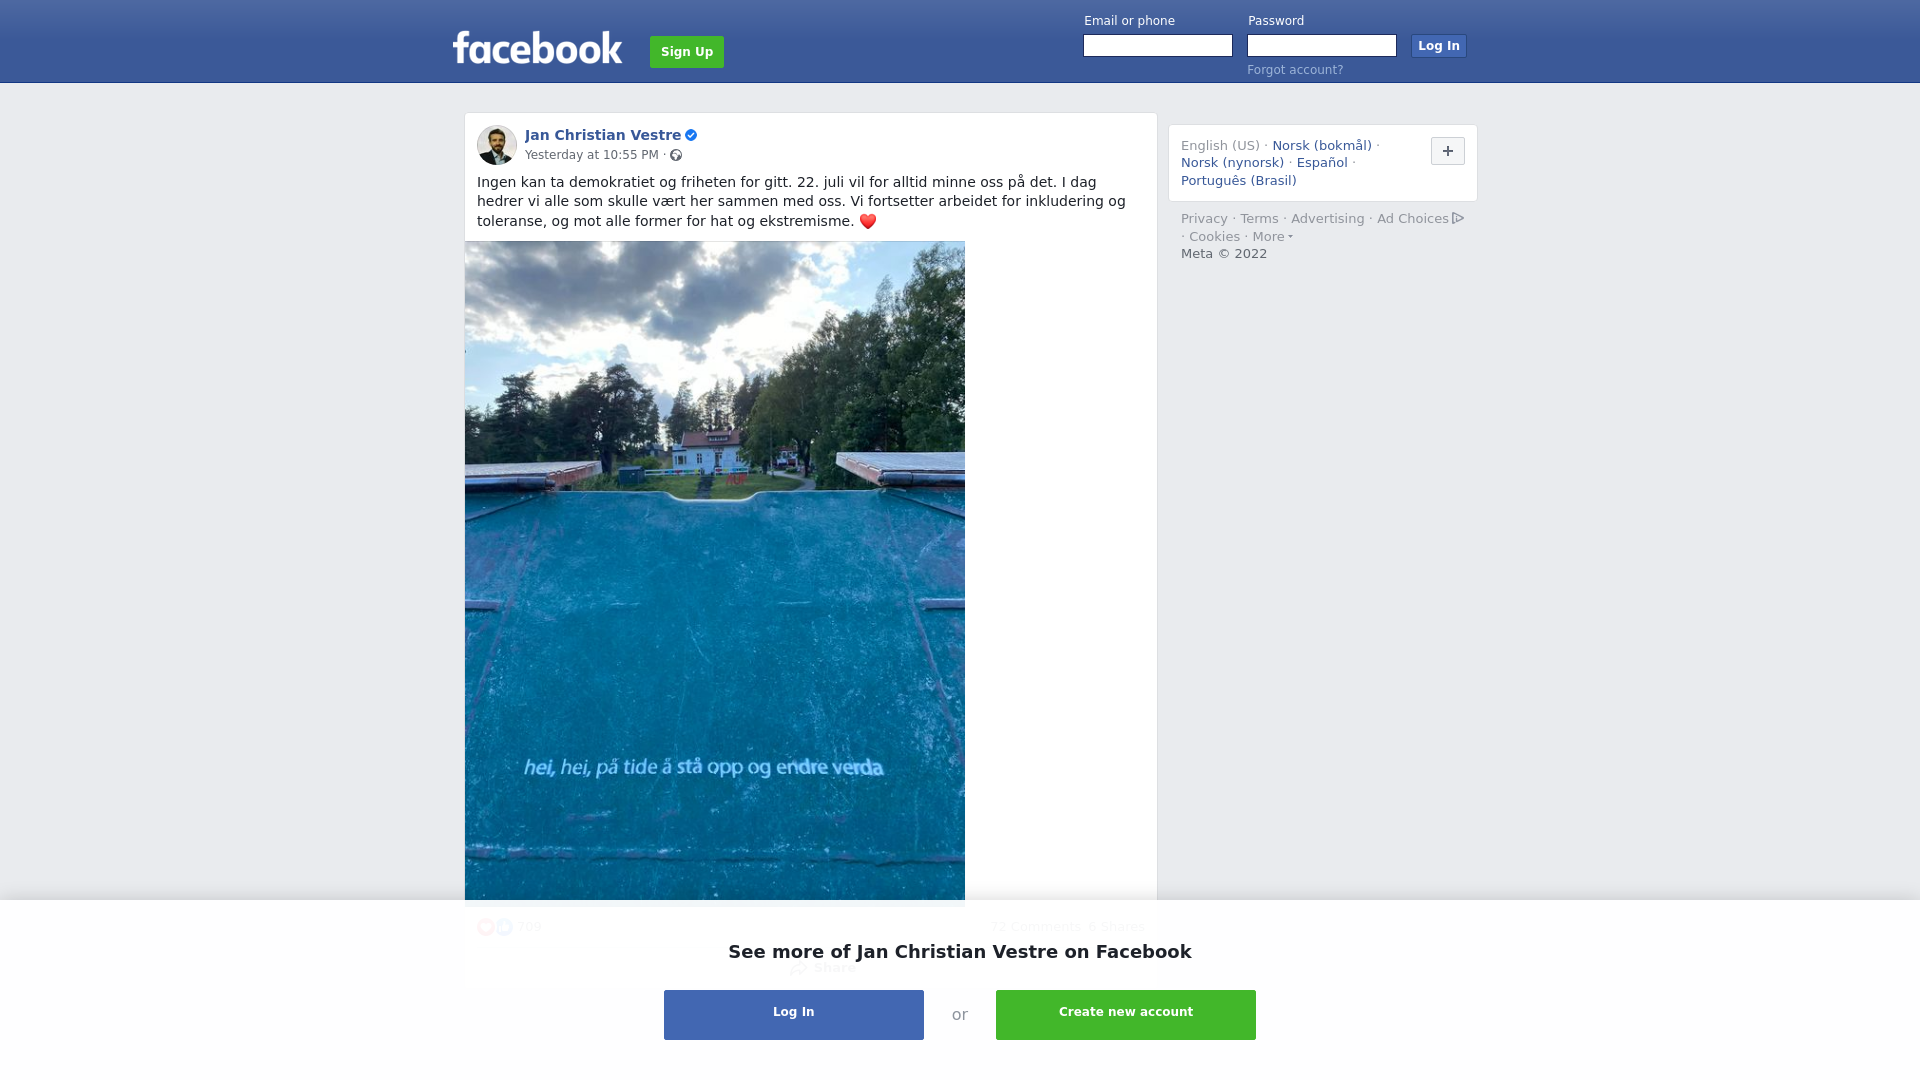Screen dimensions: 1920x1080
Task: Select Español language option
Action: click(1322, 163)
